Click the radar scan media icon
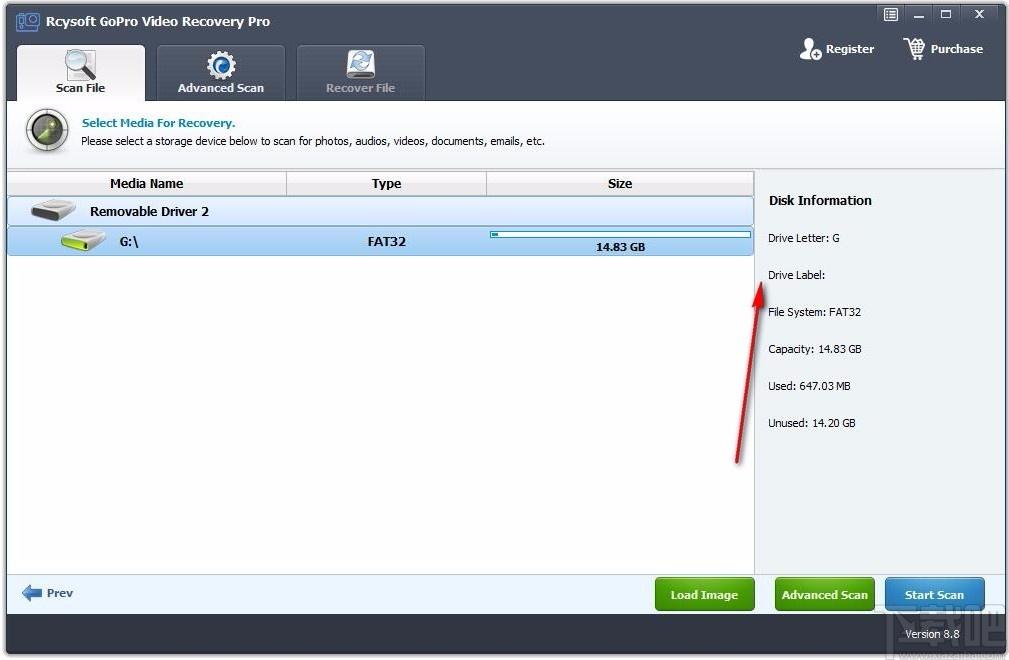Image resolution: width=1009 pixels, height=660 pixels. 47,131
